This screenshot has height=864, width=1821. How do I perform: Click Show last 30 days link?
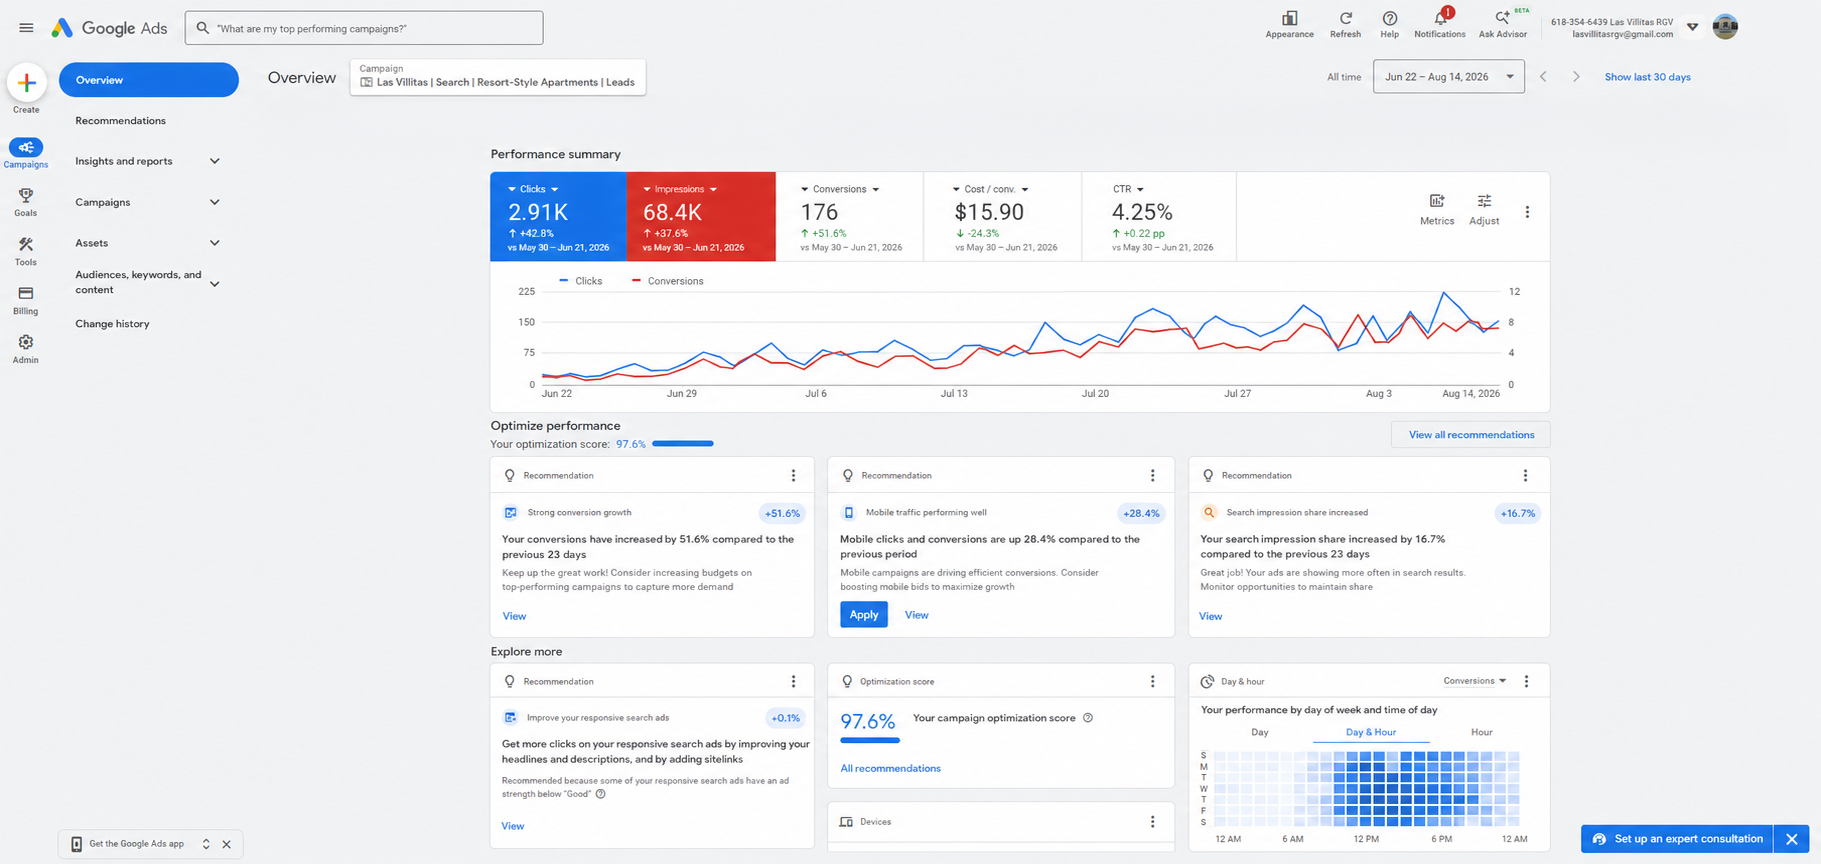tap(1648, 77)
